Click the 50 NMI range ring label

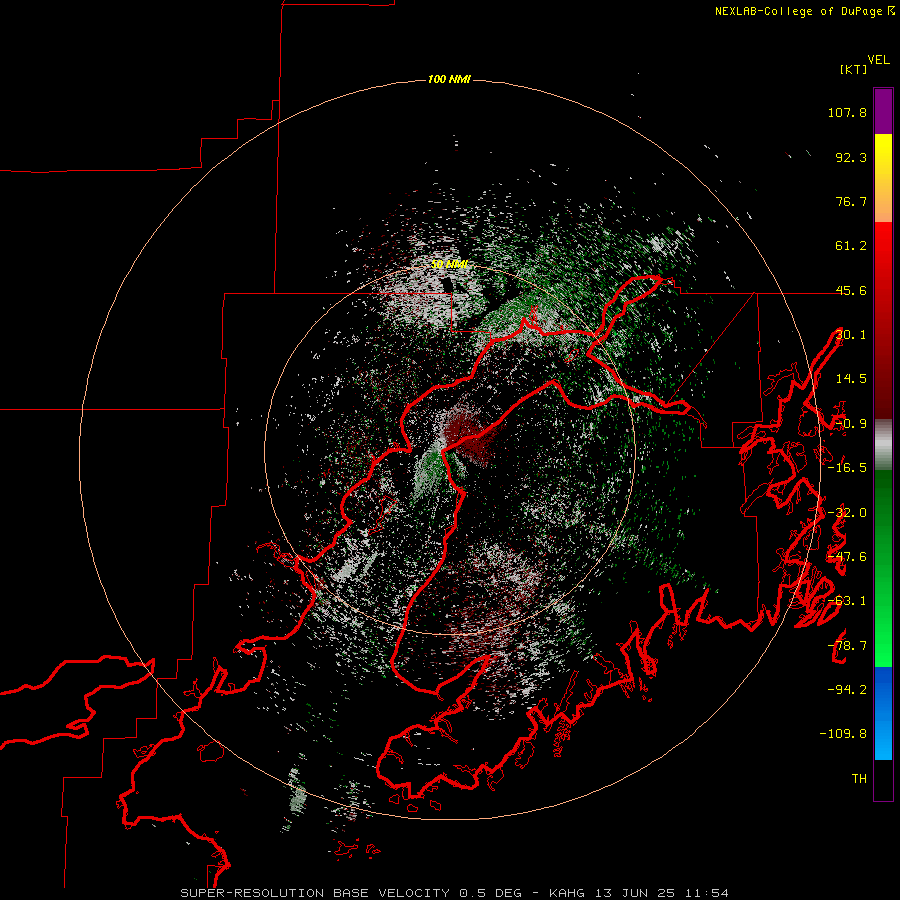coord(449,264)
